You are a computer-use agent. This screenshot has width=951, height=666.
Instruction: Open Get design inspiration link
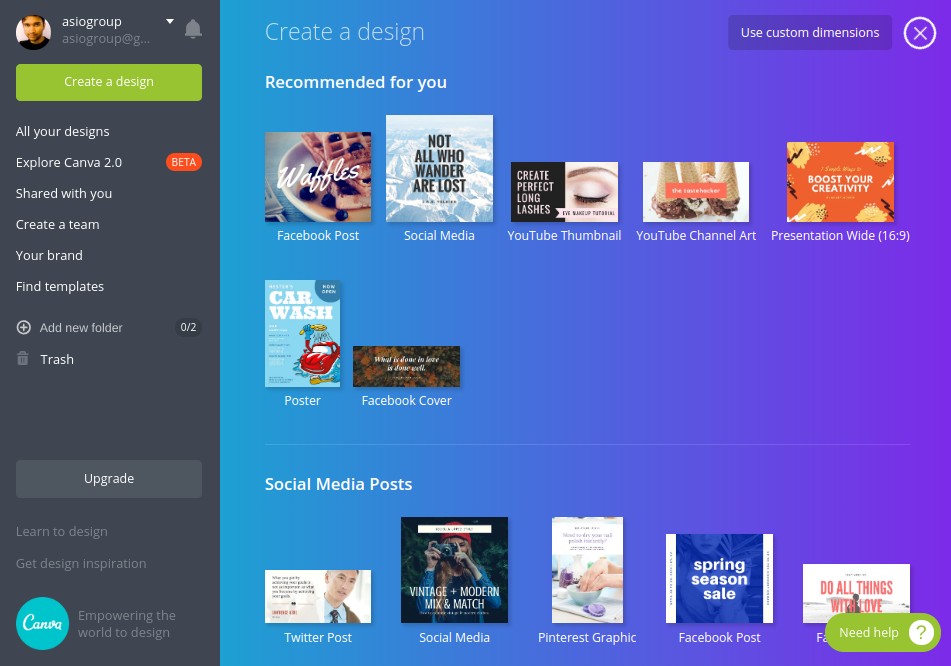[81, 563]
